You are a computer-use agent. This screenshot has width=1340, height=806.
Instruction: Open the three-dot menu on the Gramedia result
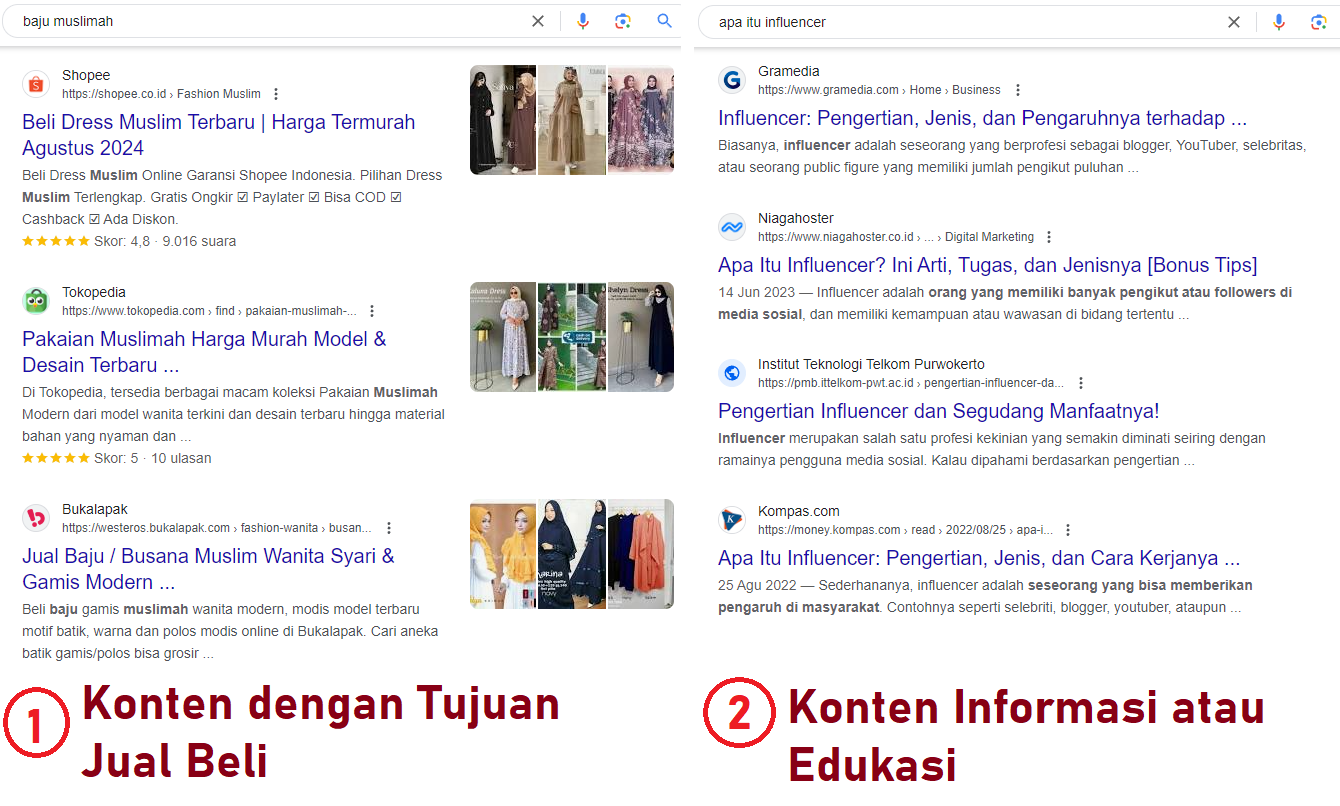click(1017, 89)
